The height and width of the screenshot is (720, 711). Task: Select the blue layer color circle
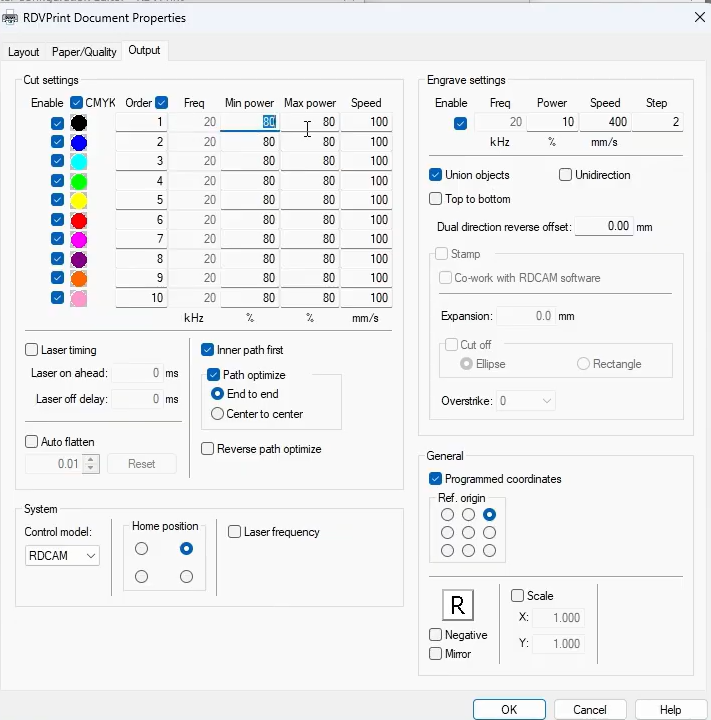[x=79, y=142]
